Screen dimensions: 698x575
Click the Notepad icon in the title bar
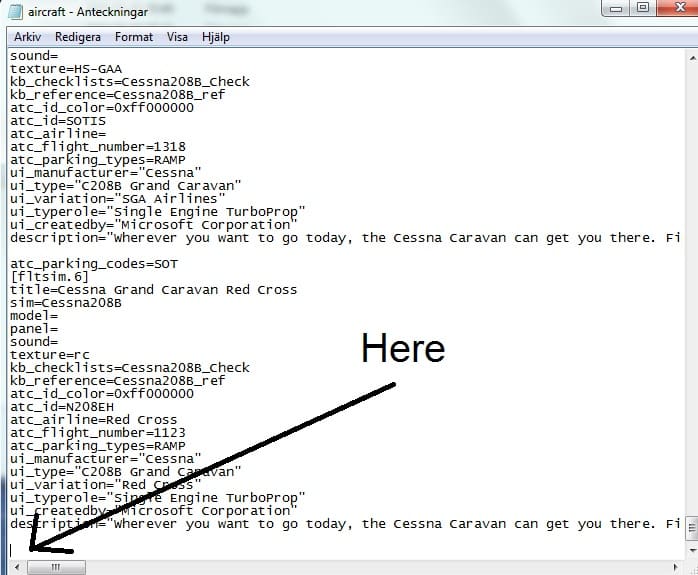14,11
